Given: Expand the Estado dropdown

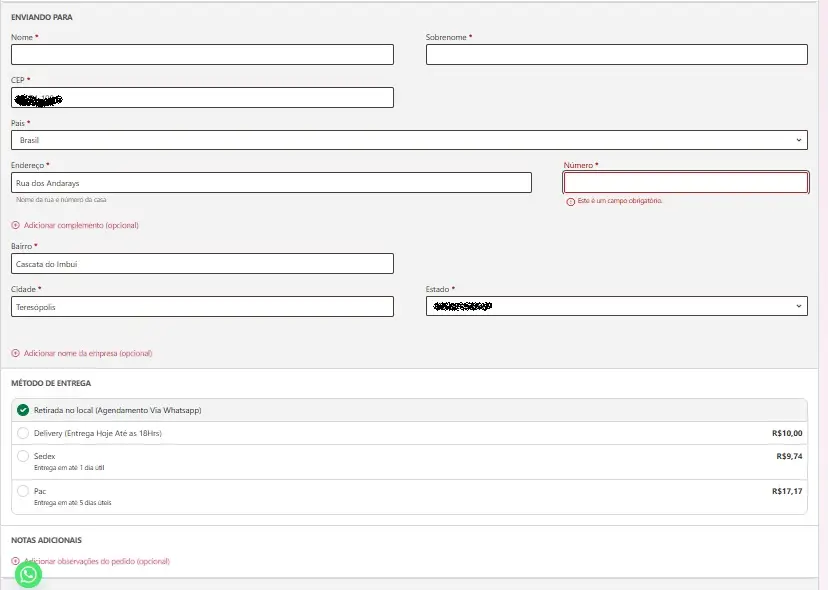Looking at the screenshot, I should (x=616, y=306).
